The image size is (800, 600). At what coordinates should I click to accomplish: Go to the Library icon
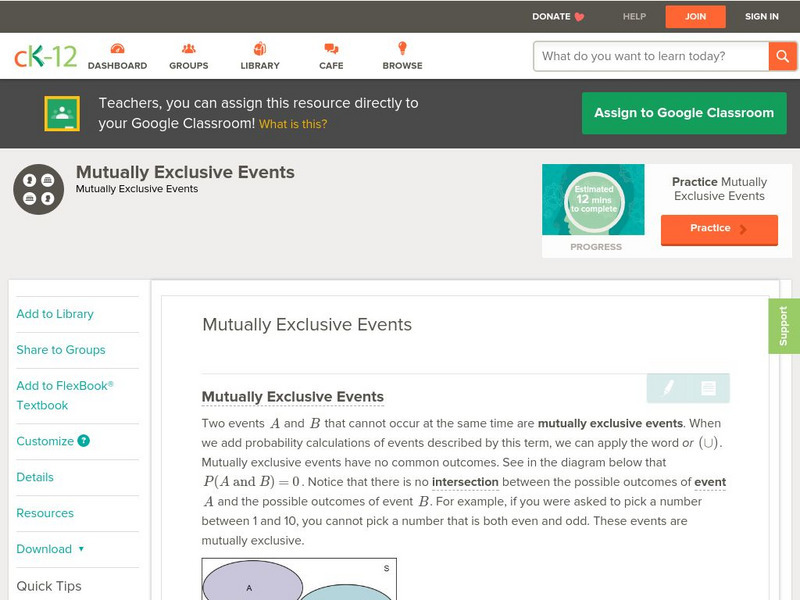(260, 49)
